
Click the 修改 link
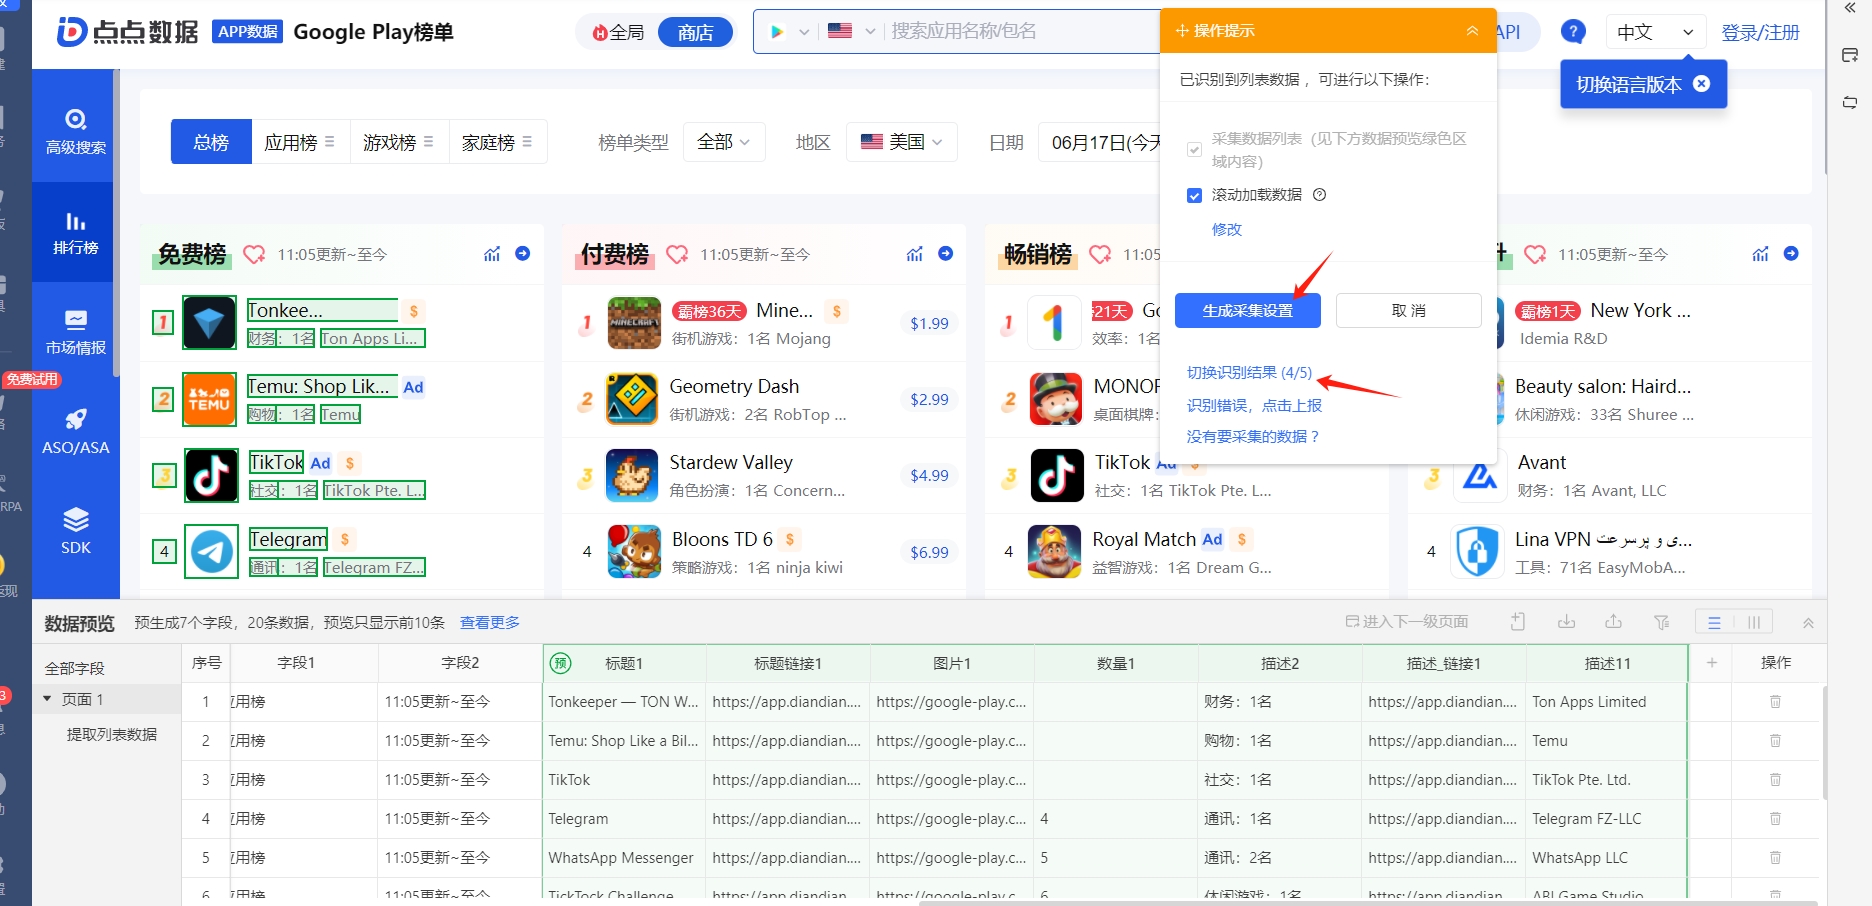(x=1227, y=229)
